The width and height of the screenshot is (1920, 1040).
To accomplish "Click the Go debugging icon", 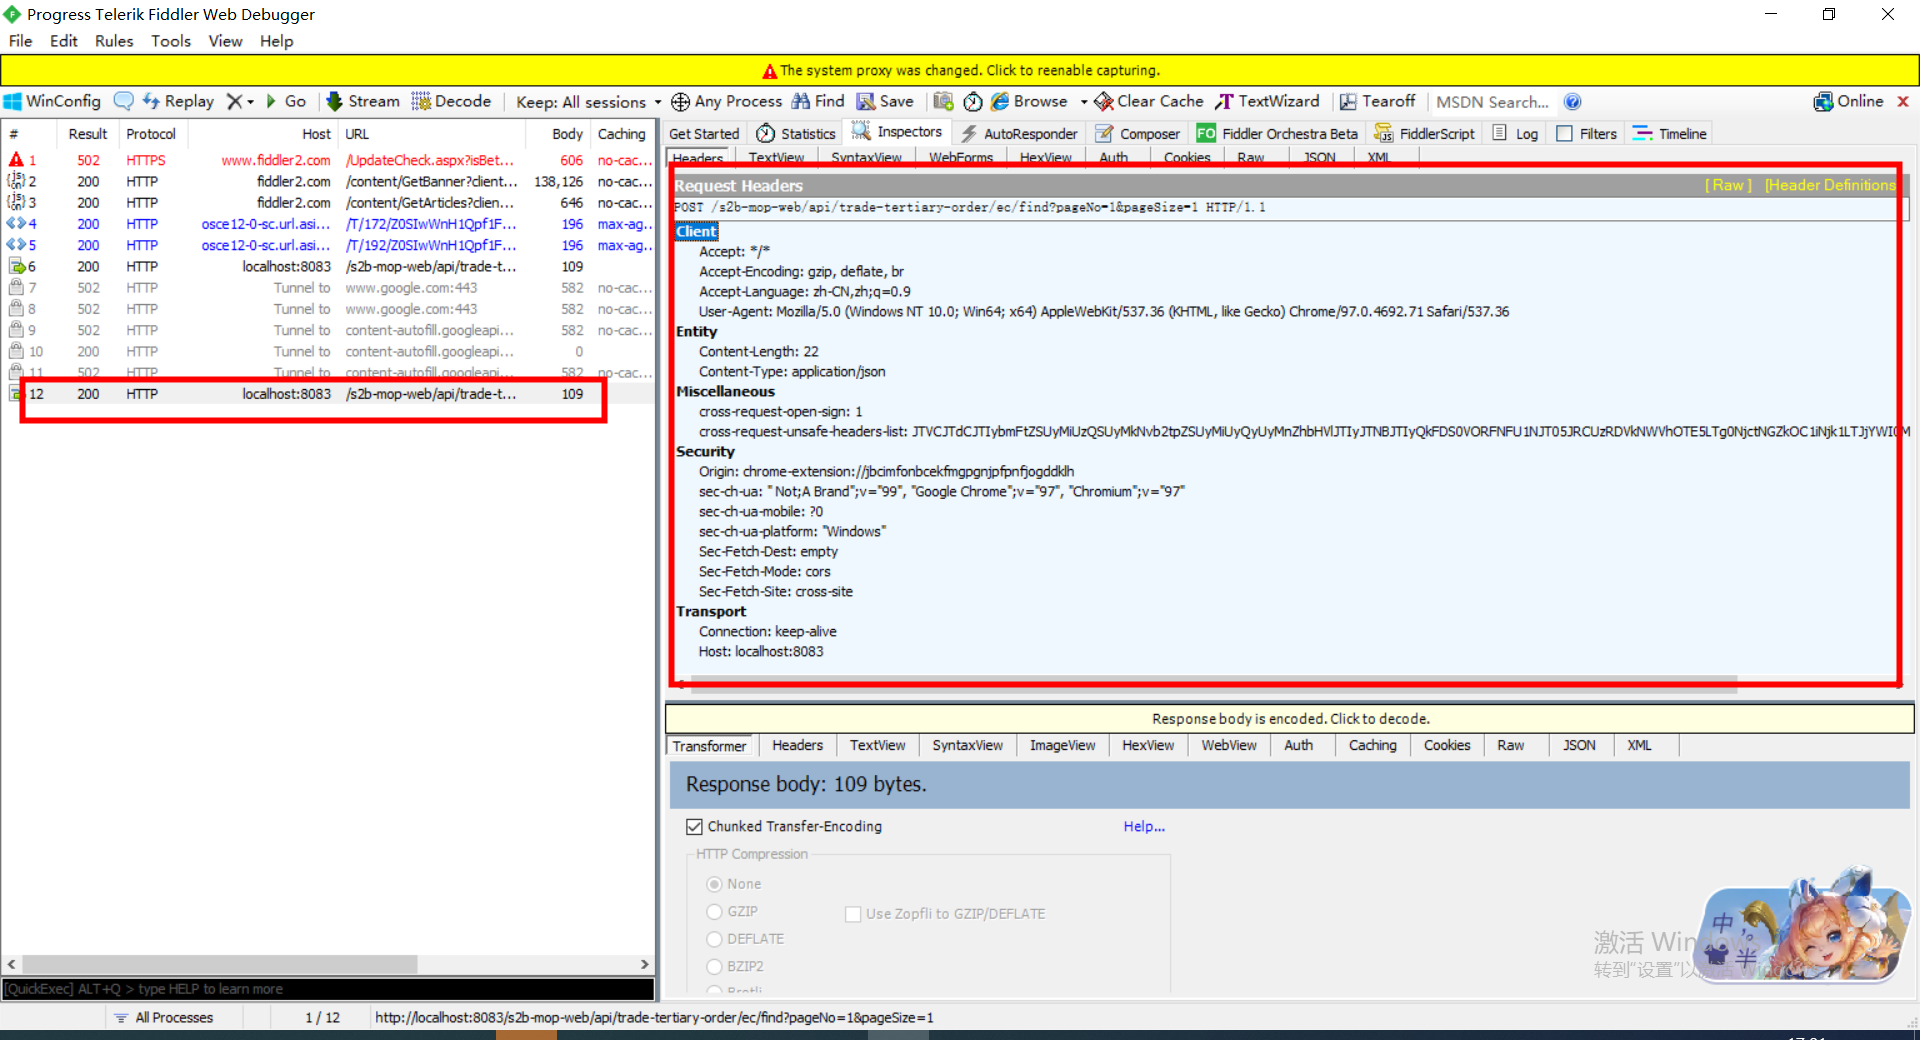I will click(x=287, y=101).
